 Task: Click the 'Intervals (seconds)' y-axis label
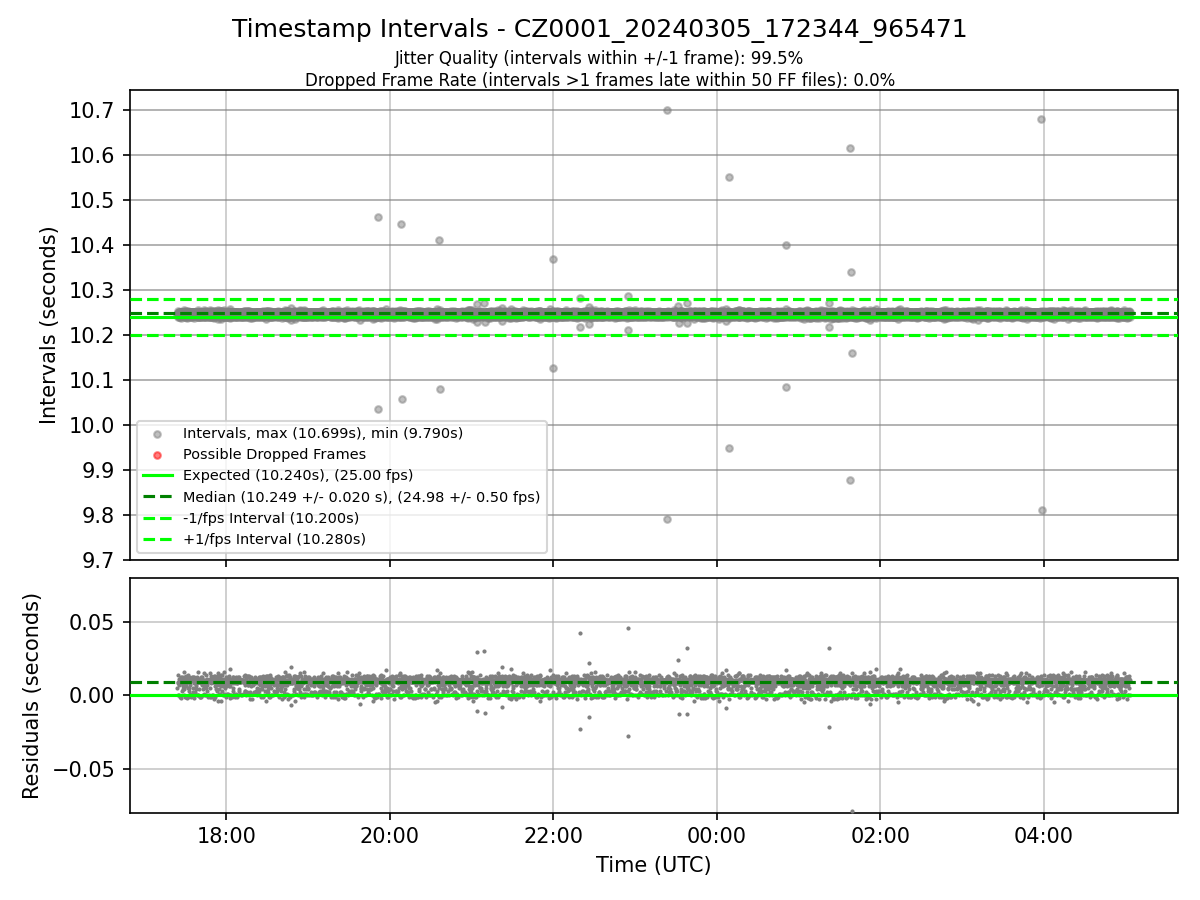[49, 325]
